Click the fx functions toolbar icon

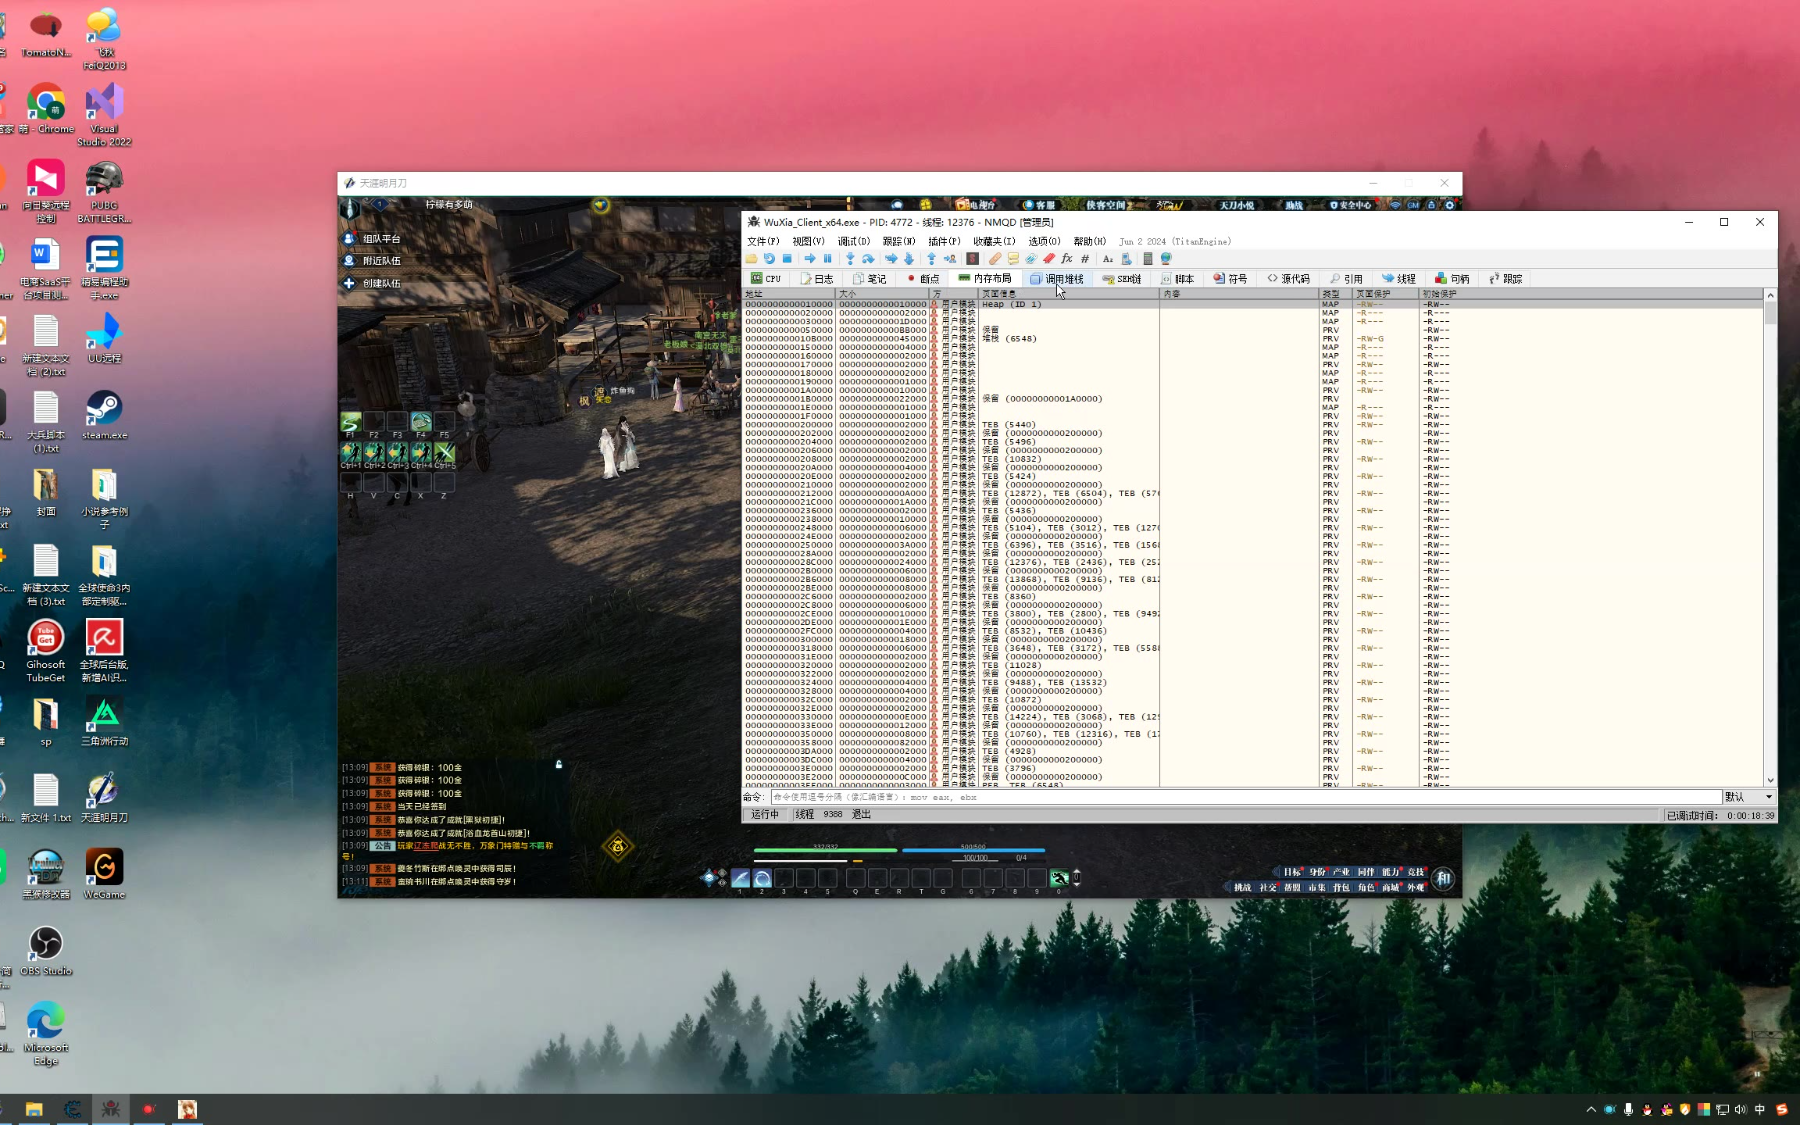[x=1067, y=259]
